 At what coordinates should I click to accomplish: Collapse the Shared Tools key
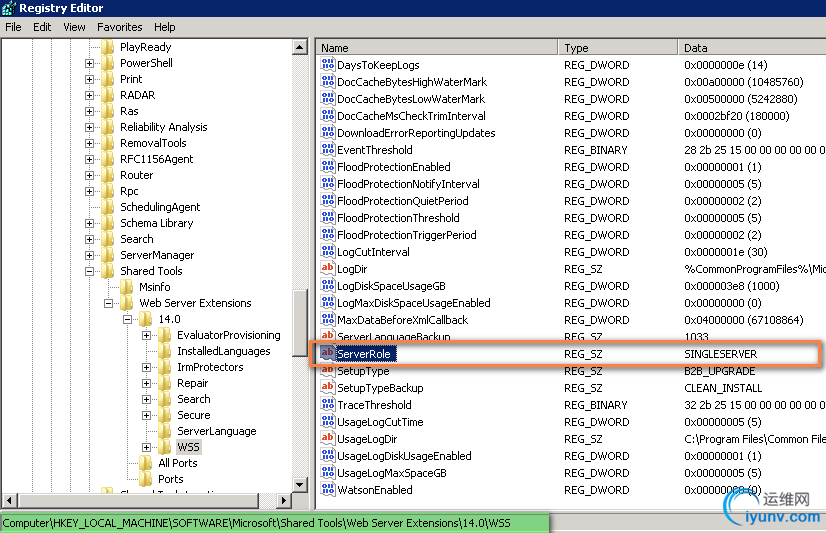pos(90,272)
